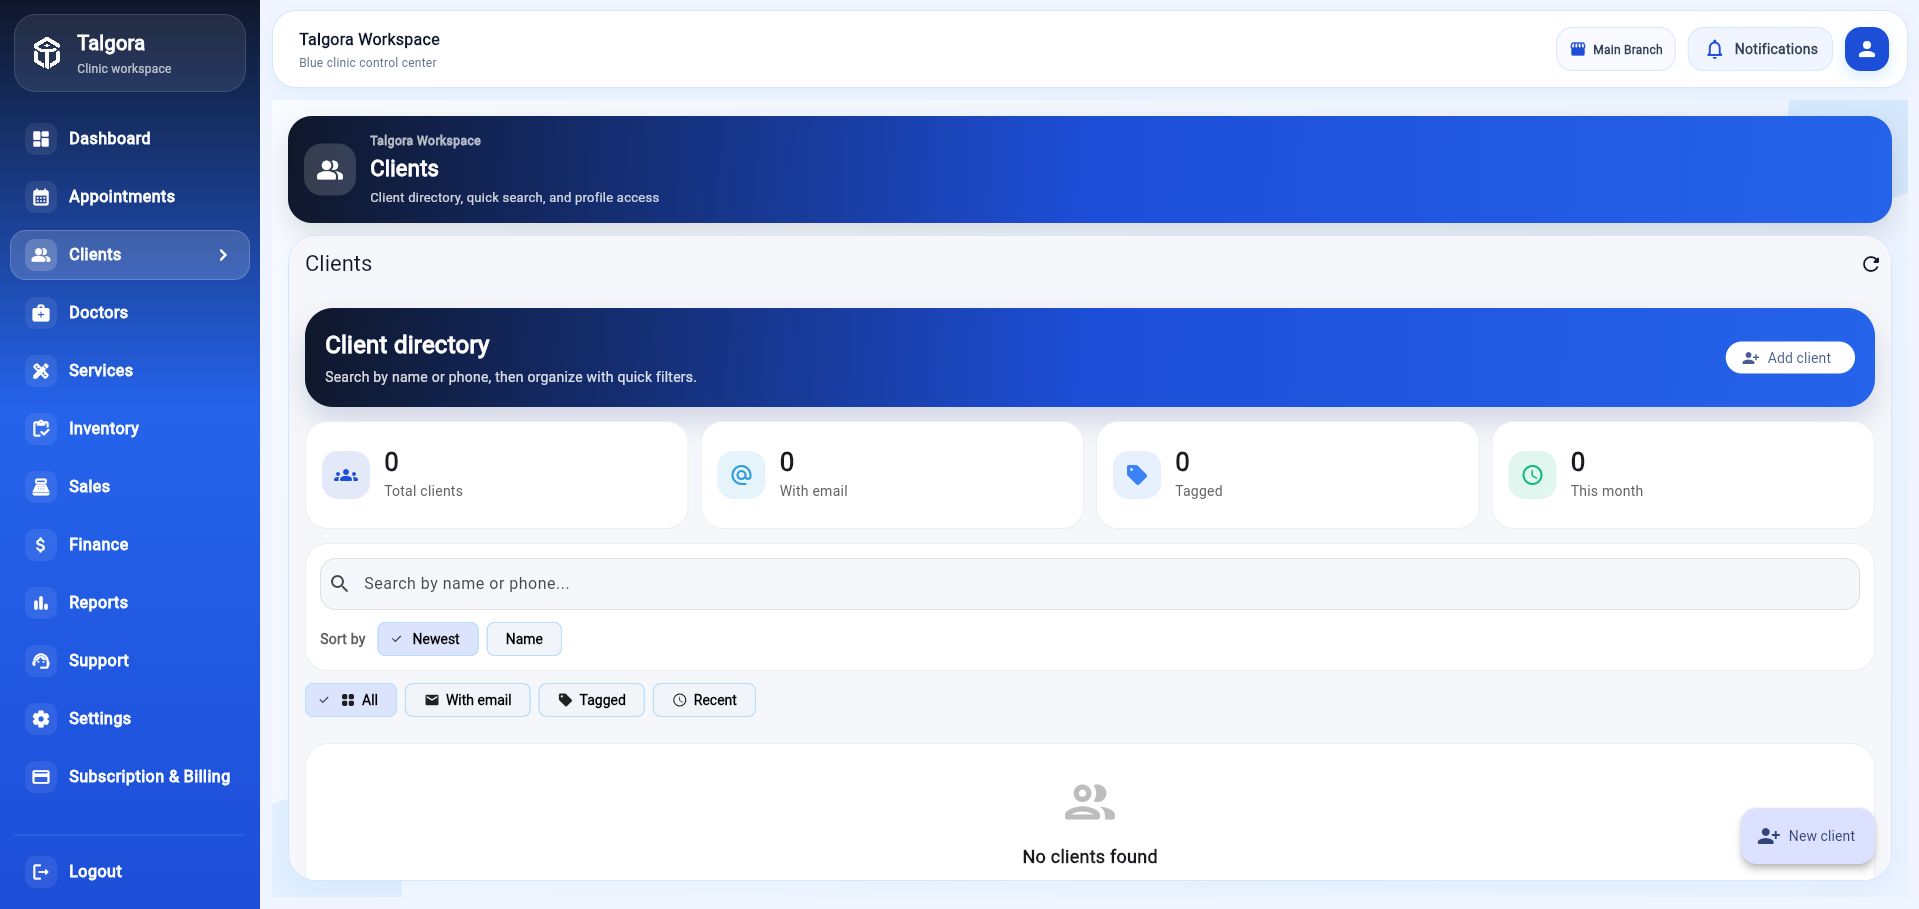
Task: Click the Total clients stat card
Action: 496,475
